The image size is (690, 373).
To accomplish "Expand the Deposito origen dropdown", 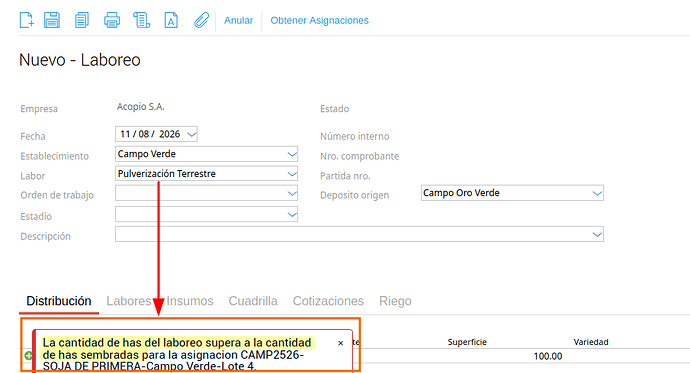I will click(x=597, y=193).
